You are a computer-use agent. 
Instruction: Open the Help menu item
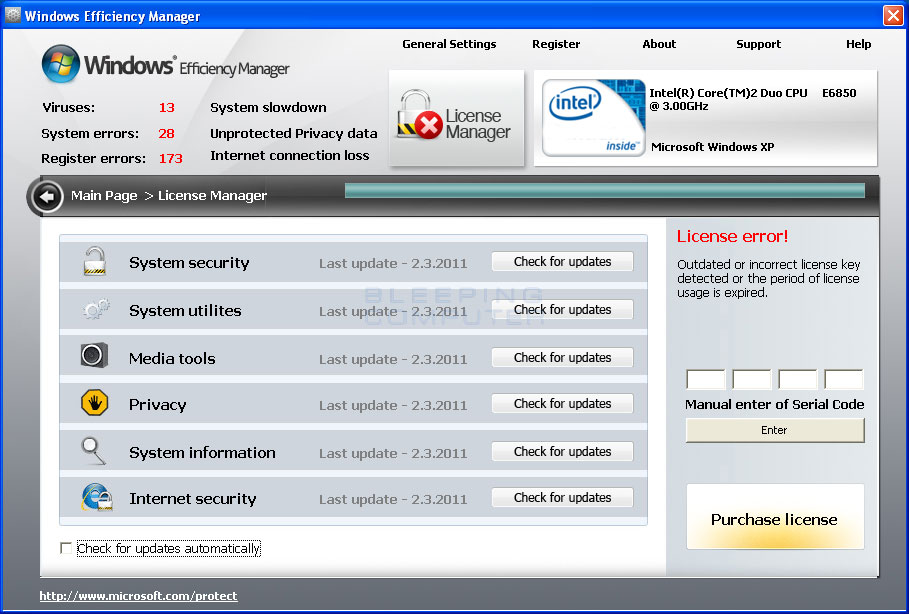[x=858, y=44]
